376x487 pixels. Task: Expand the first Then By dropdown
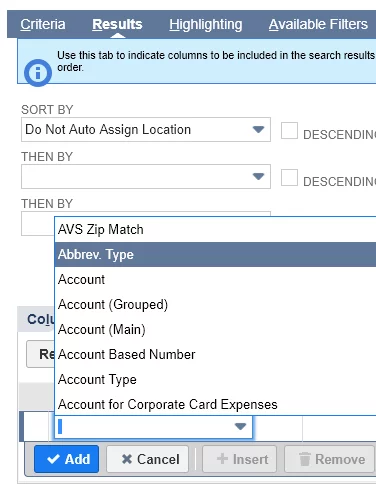tap(258, 176)
